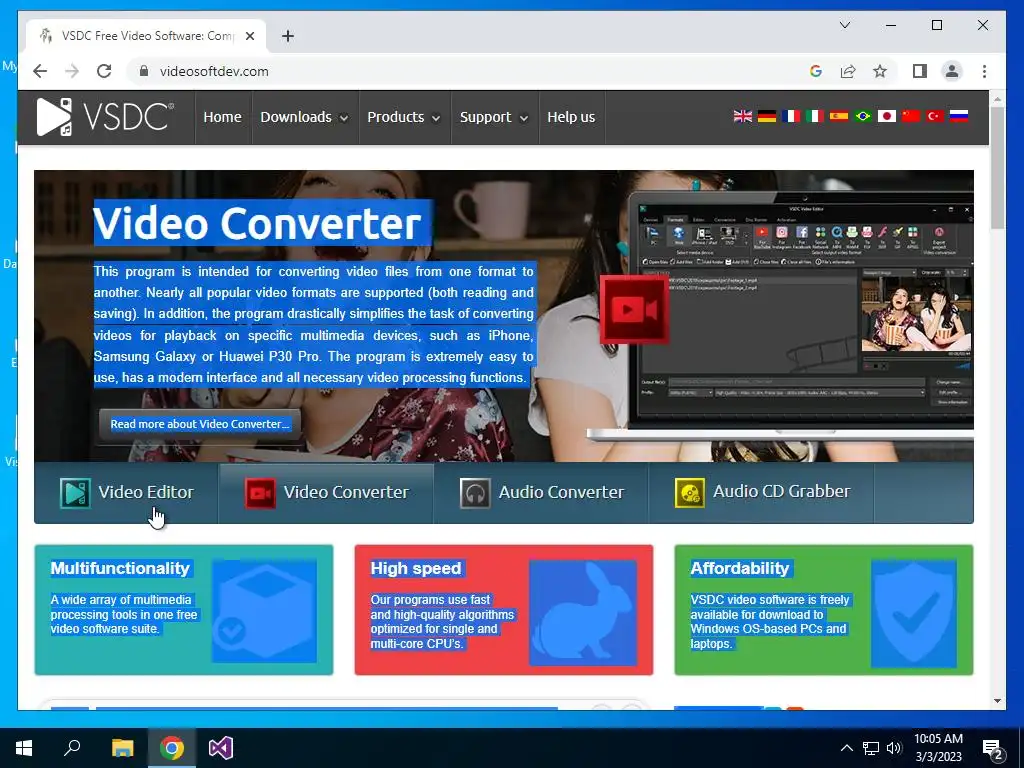Choose the Spanish flag language

[x=839, y=116]
